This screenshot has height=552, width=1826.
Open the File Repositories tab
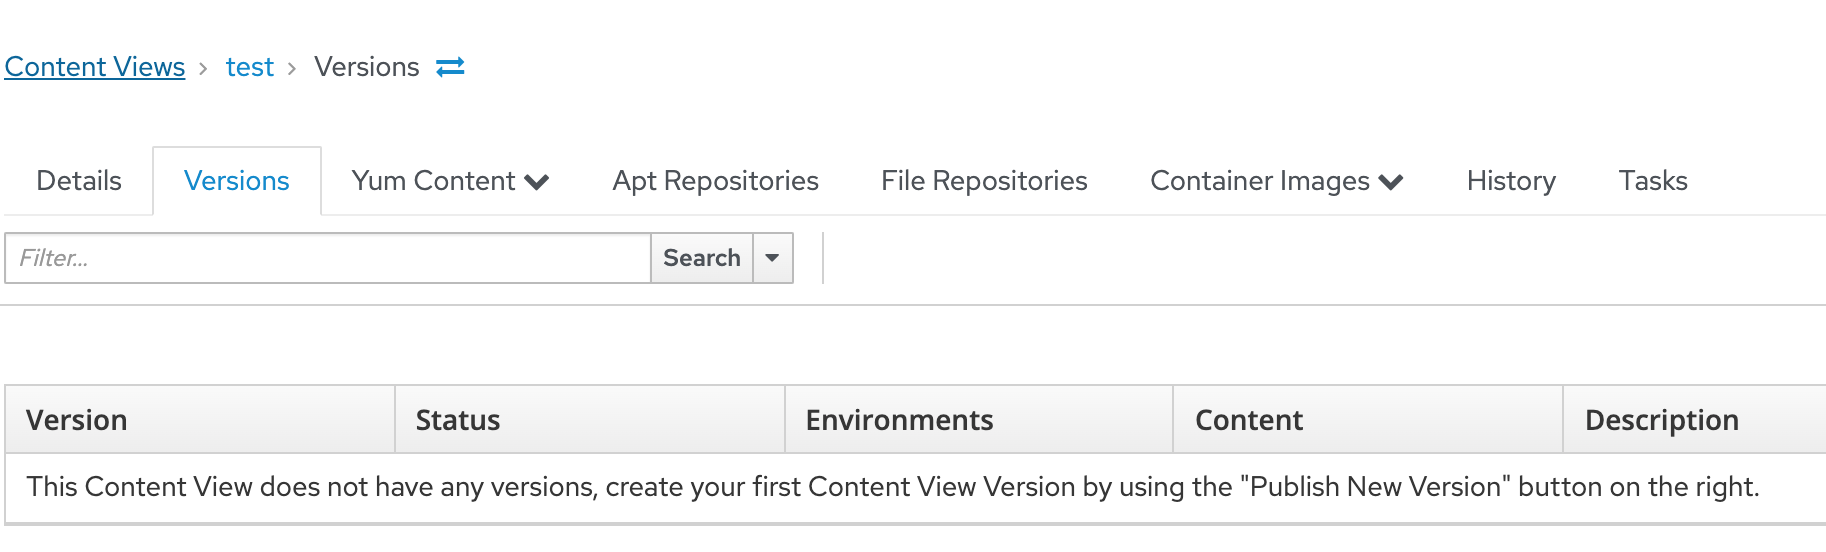(x=984, y=181)
